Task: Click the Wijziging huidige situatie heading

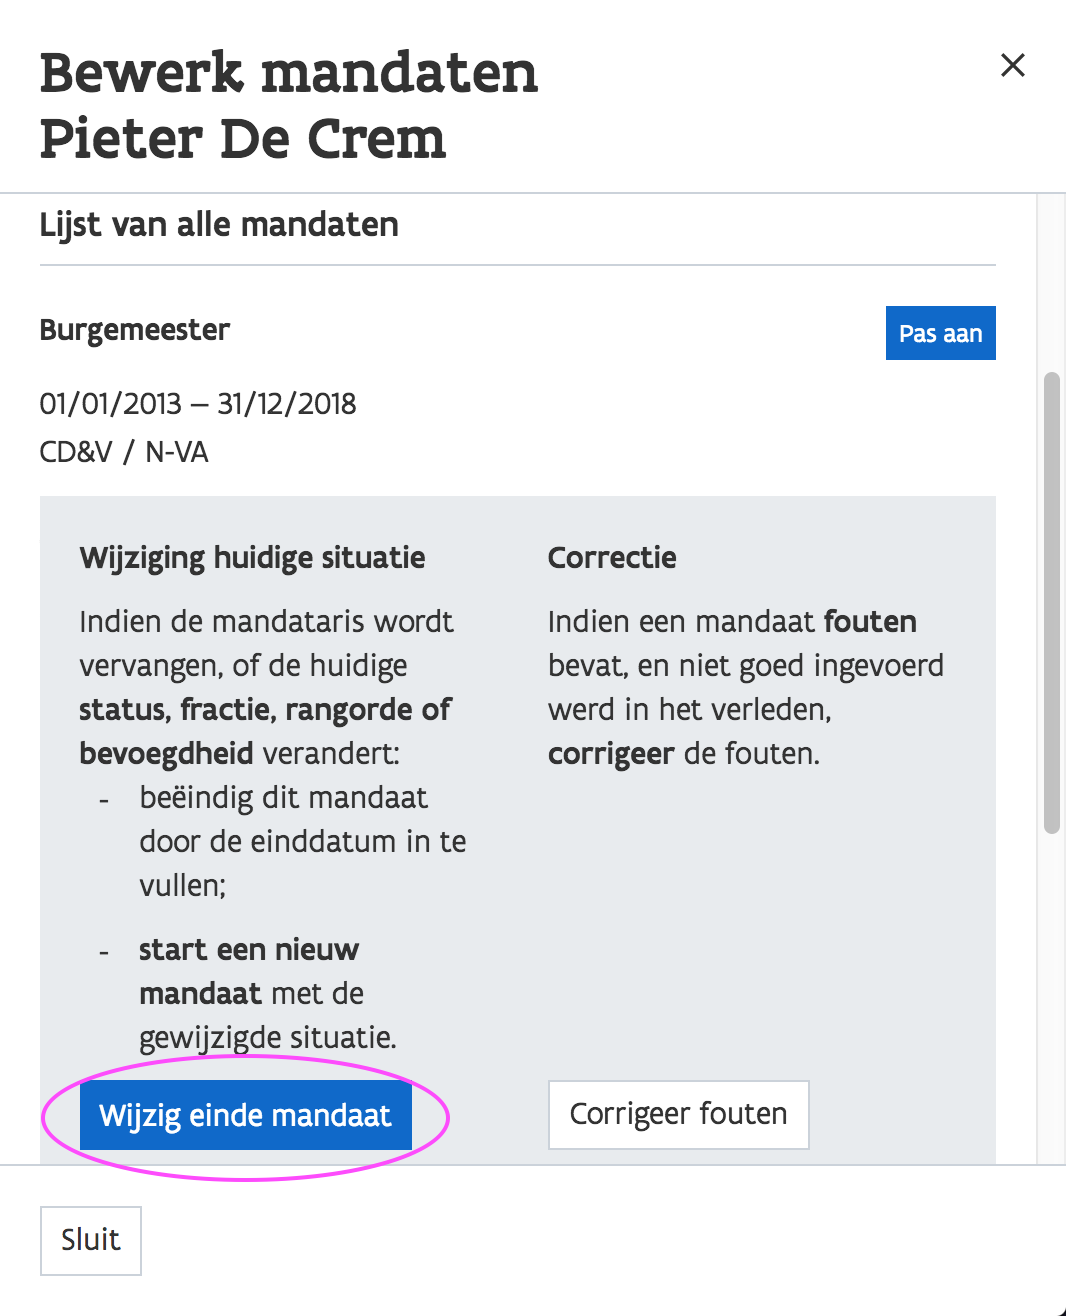Action: coord(252,558)
